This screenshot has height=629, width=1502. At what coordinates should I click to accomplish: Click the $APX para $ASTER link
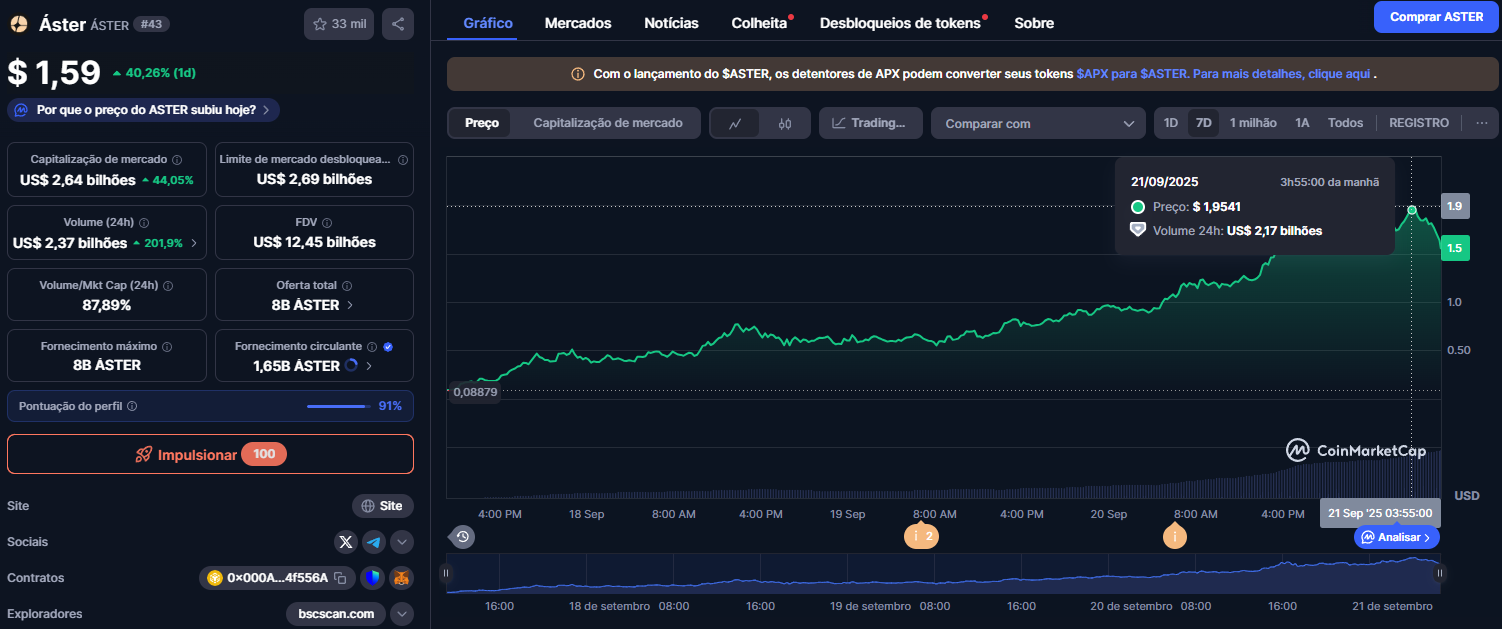1132,74
